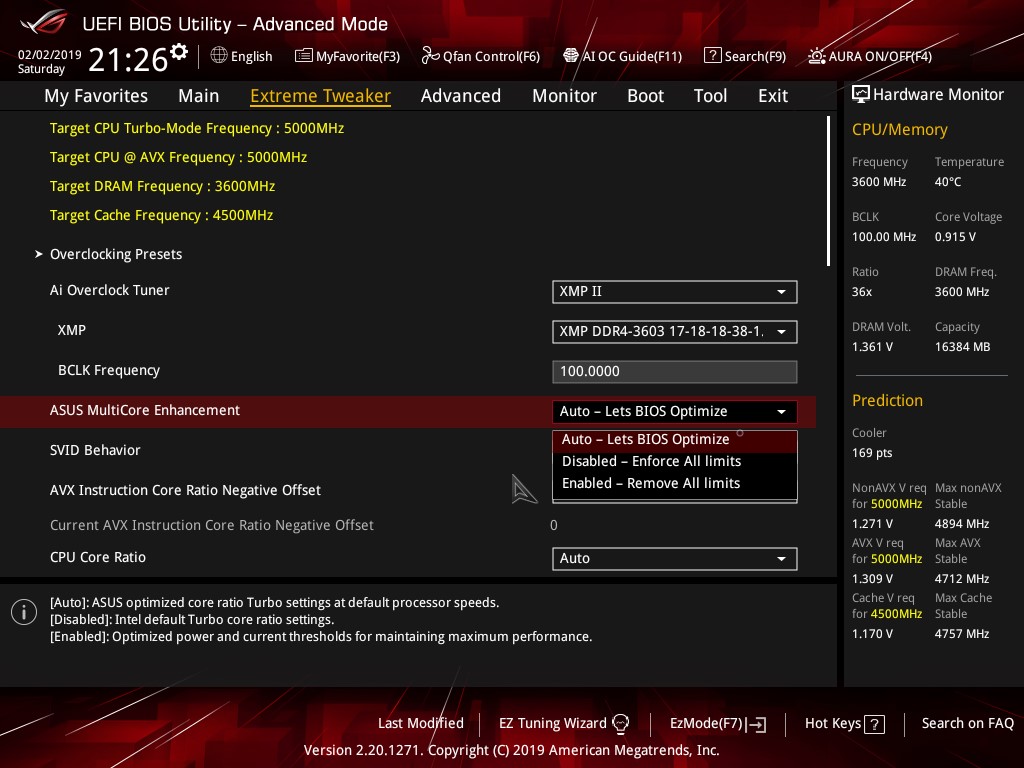Viewport: 1024px width, 768px height.
Task: Expand Overclocking Presets submenu
Action: (x=116, y=254)
